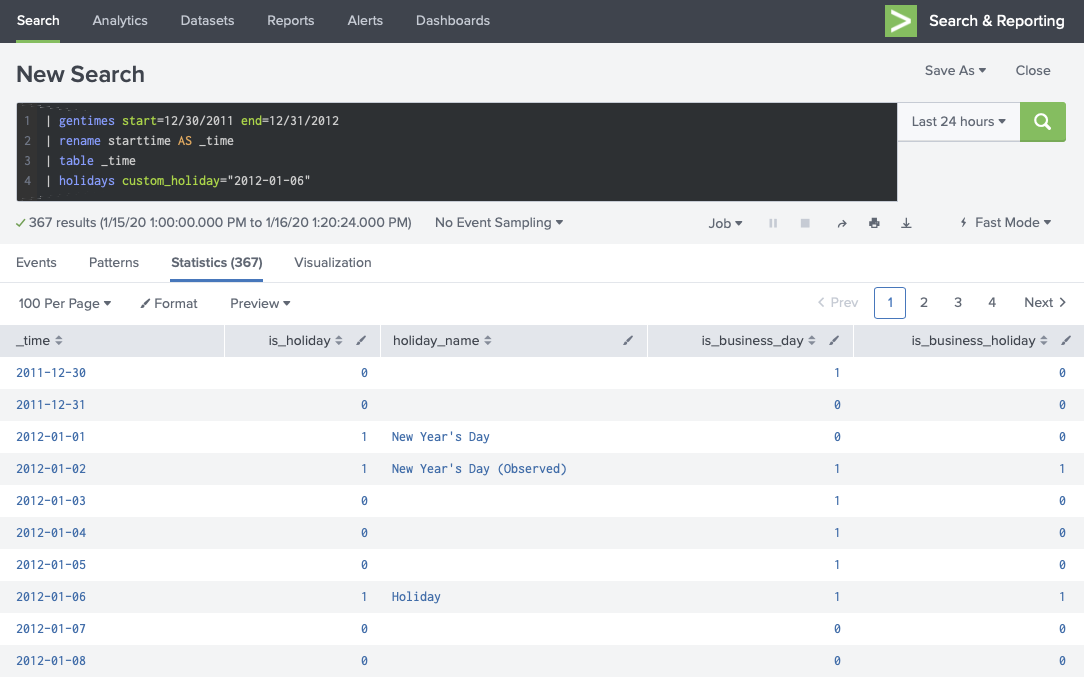The height and width of the screenshot is (677, 1084).
Task: Run the search with the green magnifier button
Action: click(x=1043, y=122)
